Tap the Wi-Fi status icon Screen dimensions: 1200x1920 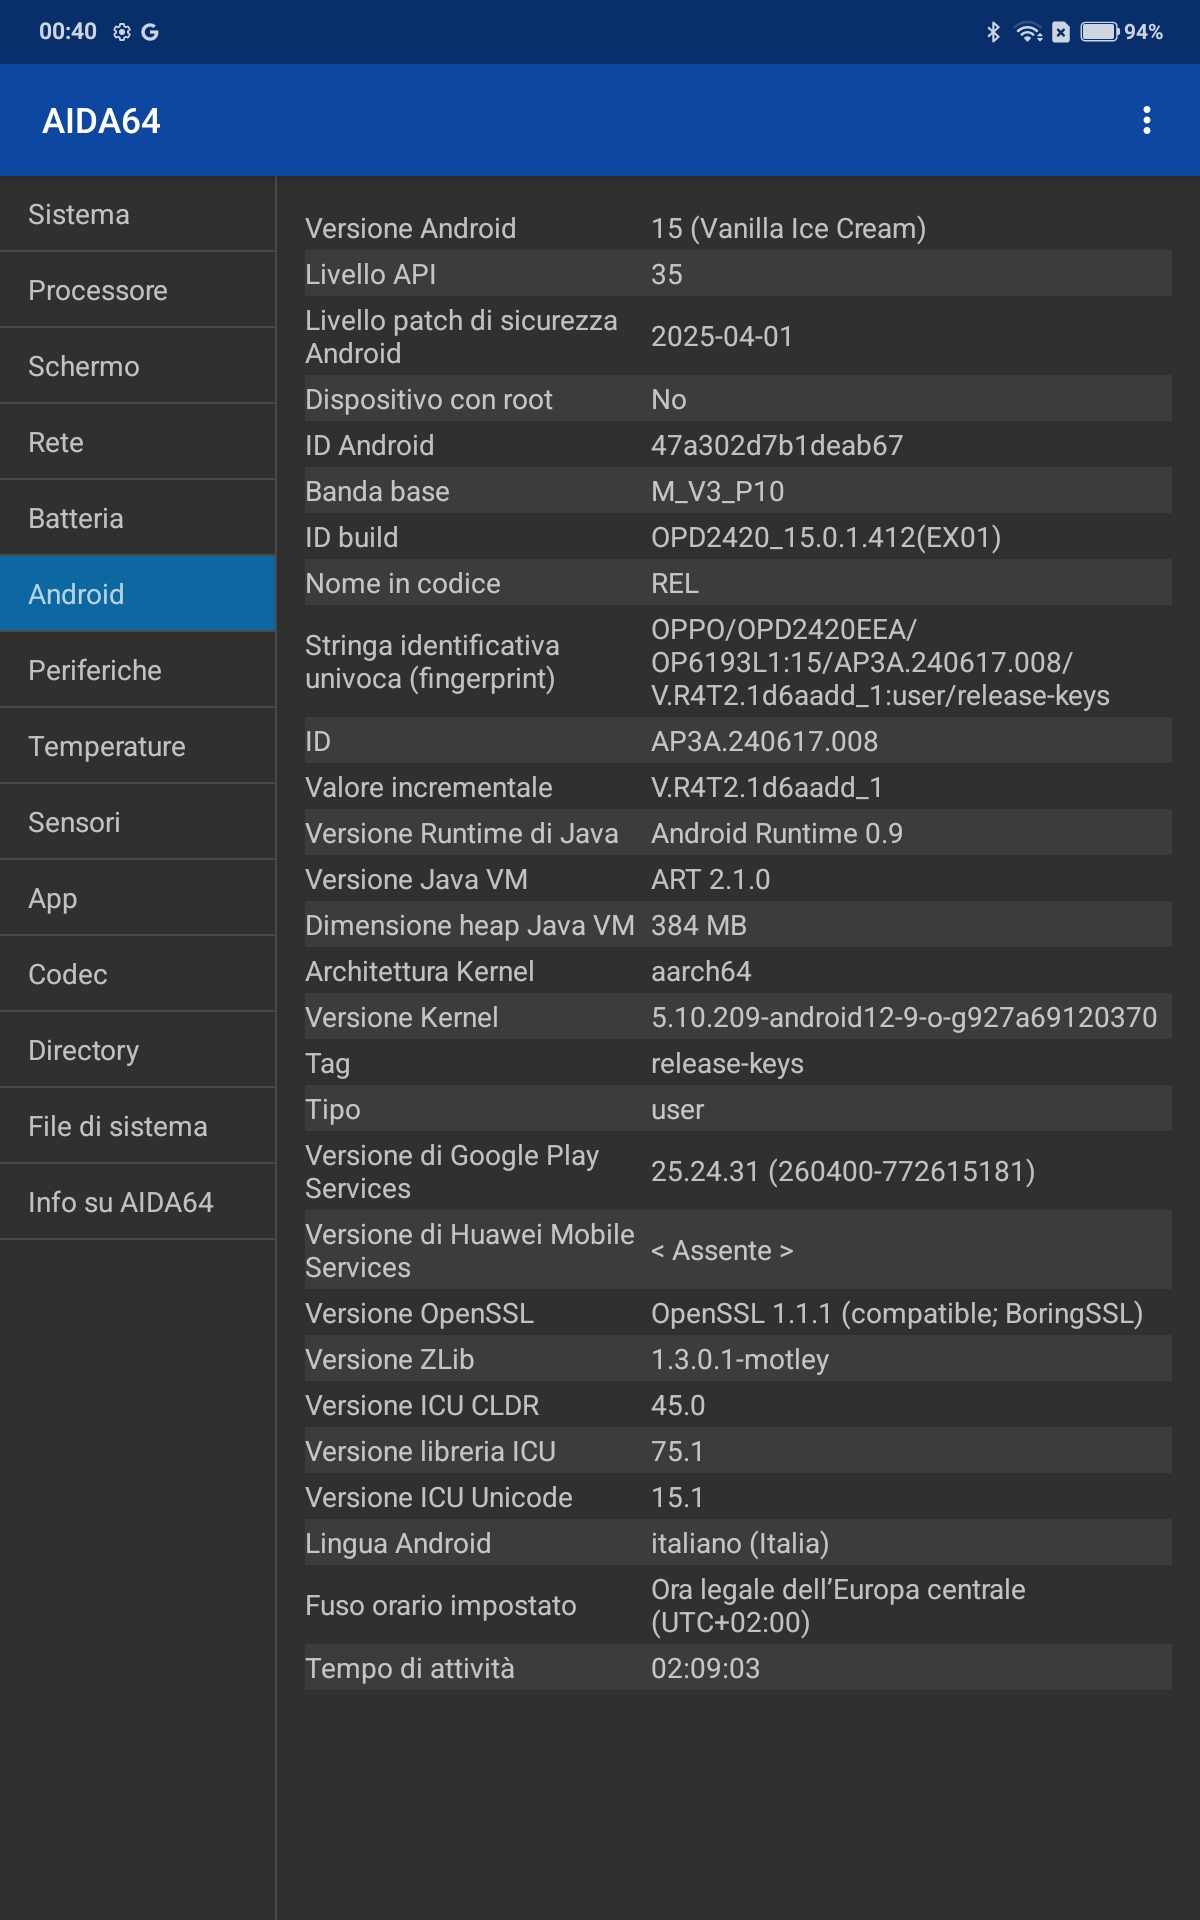click(x=1028, y=32)
